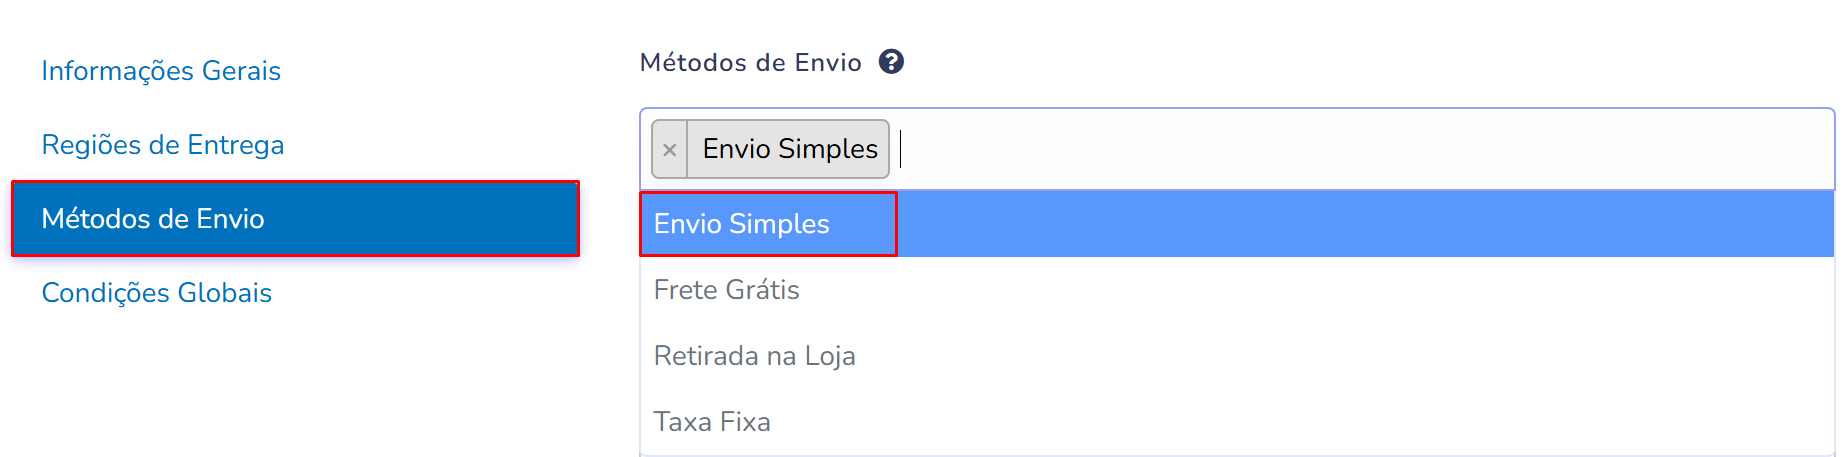Go to Regiões de Entrega

(x=163, y=145)
